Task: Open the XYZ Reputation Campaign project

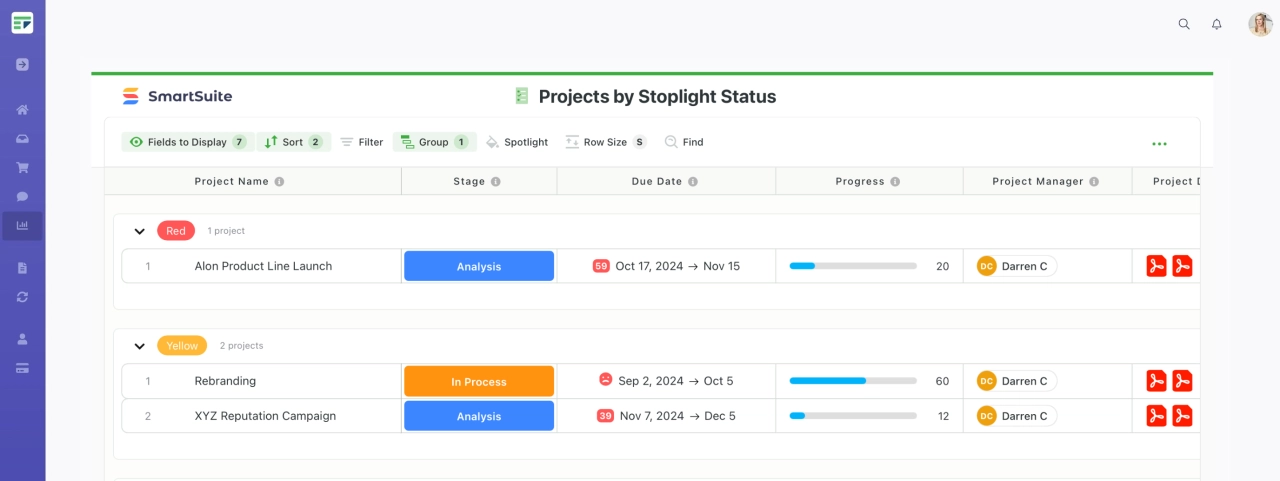Action: coord(265,416)
